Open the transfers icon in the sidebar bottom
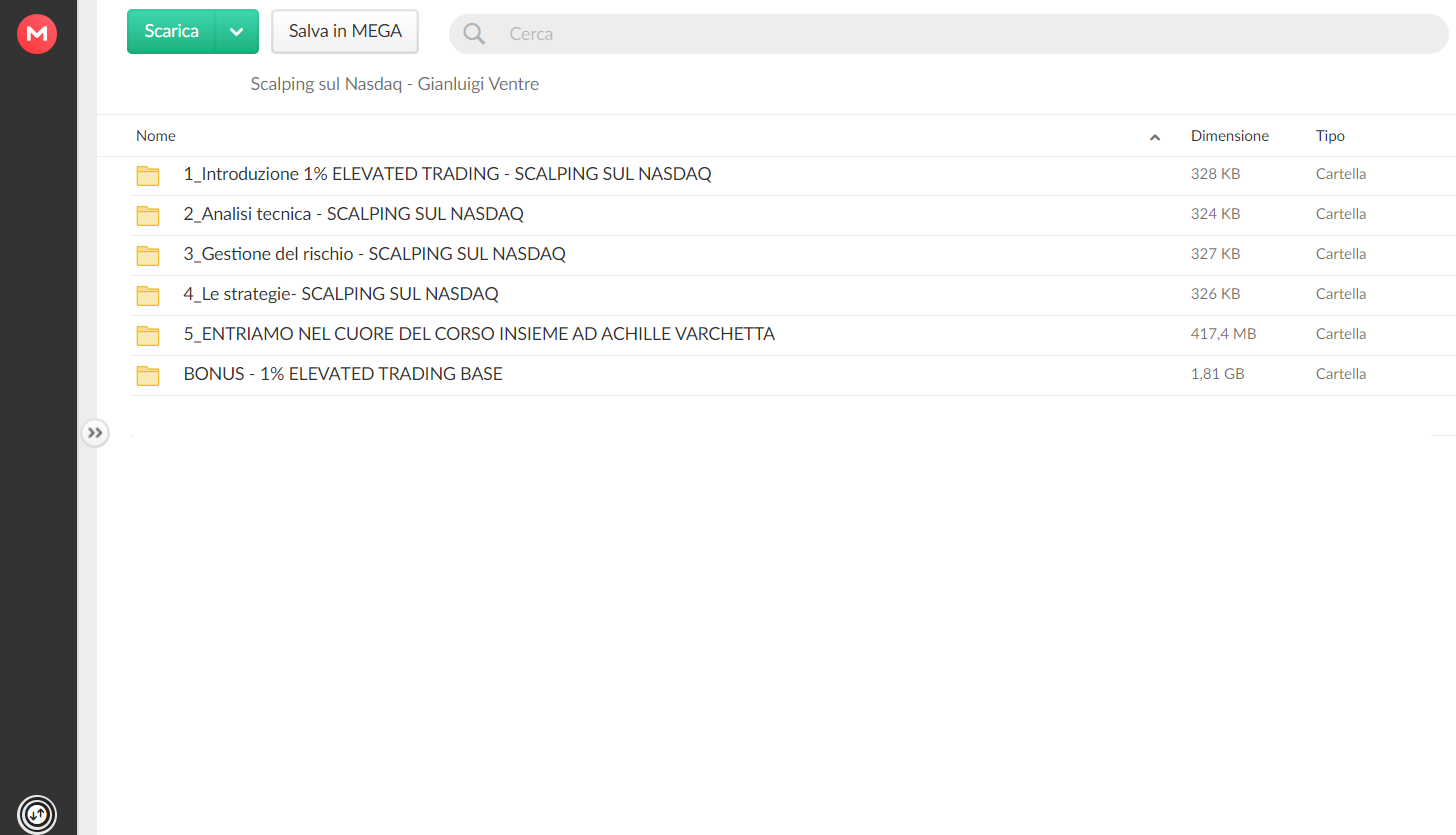The height and width of the screenshot is (835, 1456). point(37,813)
